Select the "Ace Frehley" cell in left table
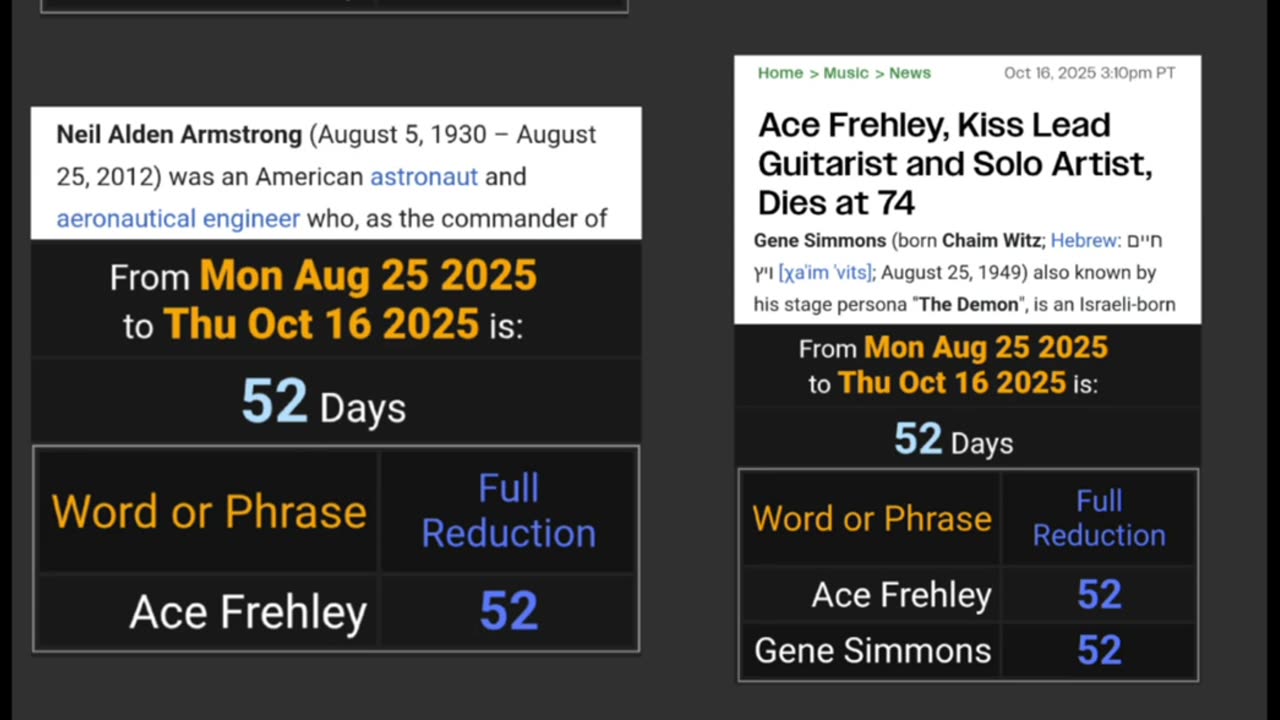Viewport: 1280px width, 720px height. click(x=248, y=612)
